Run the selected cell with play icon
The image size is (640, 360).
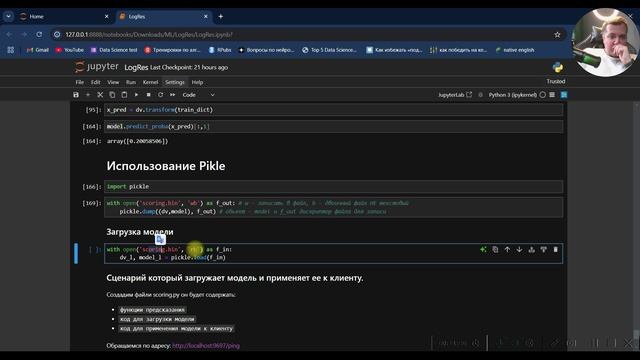(x=136, y=95)
